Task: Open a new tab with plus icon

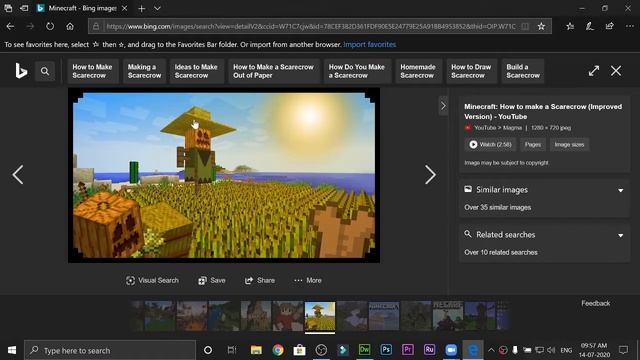Action: pos(142,8)
